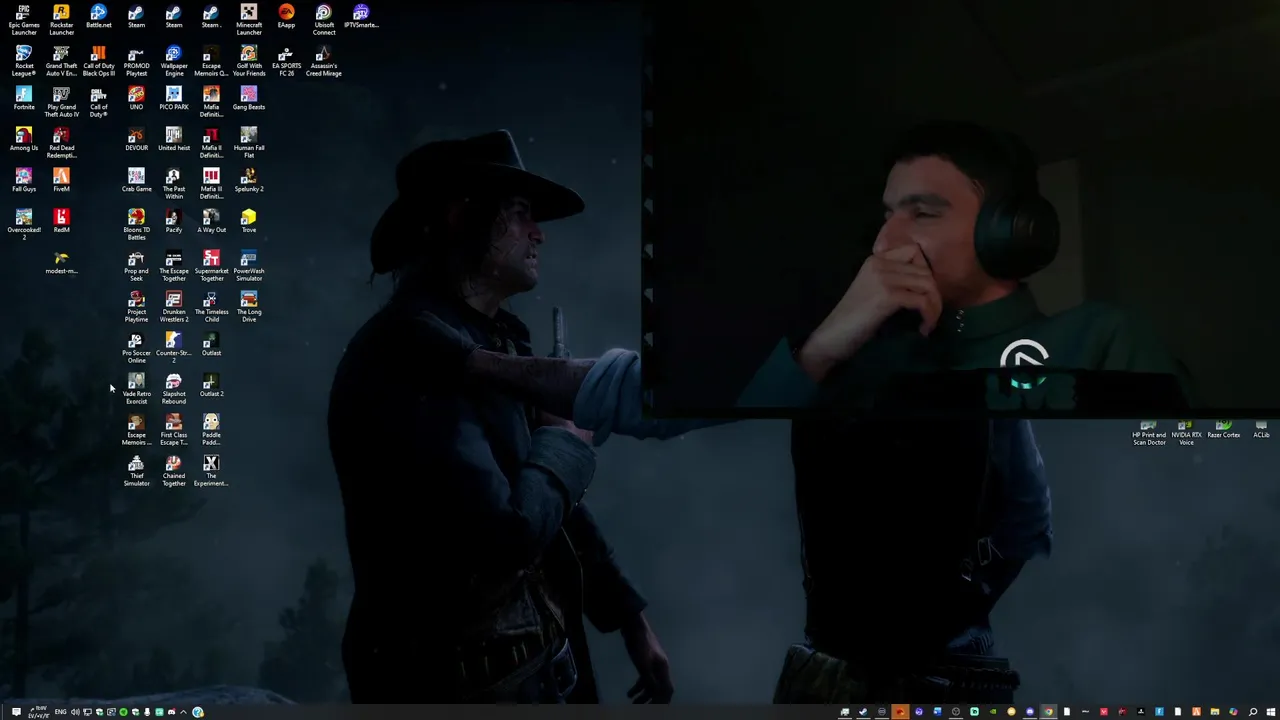
Task: Select the Human Fall Flat icon
Action: 248,142
